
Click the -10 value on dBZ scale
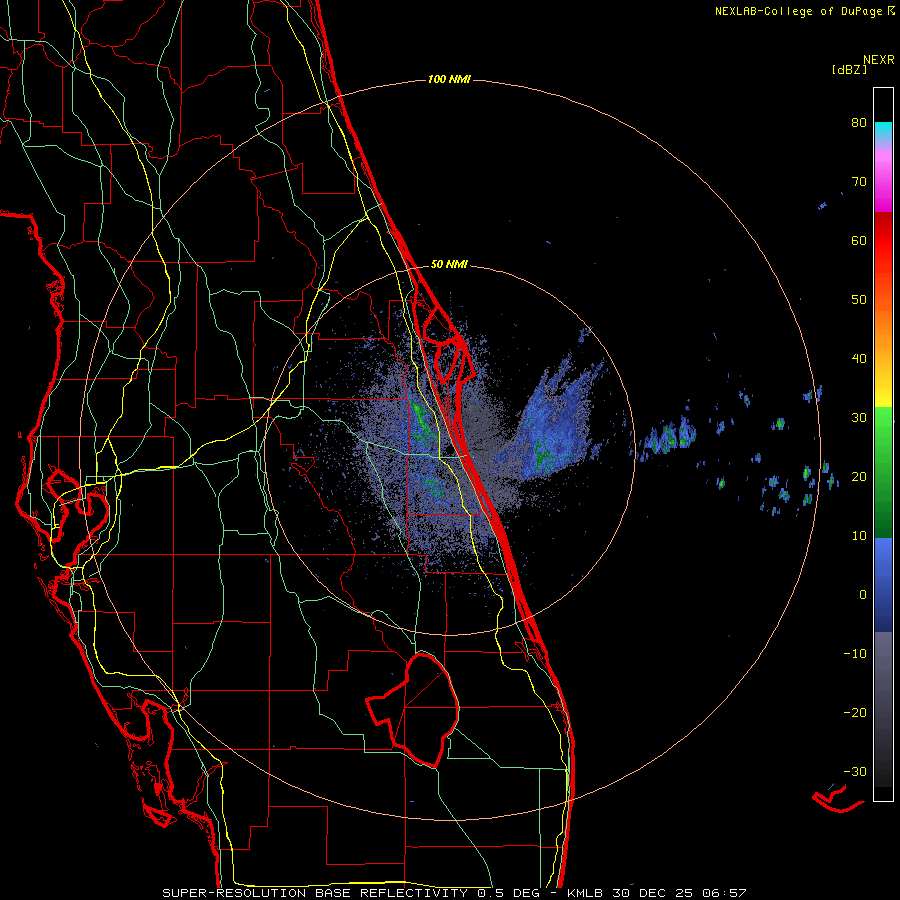point(855,654)
